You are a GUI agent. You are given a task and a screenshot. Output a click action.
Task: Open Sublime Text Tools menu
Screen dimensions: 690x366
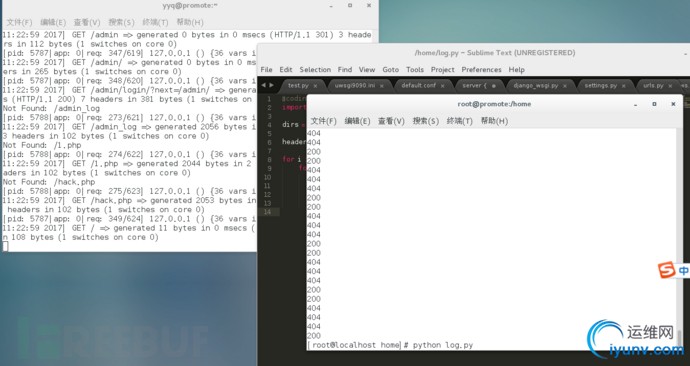[415, 70]
